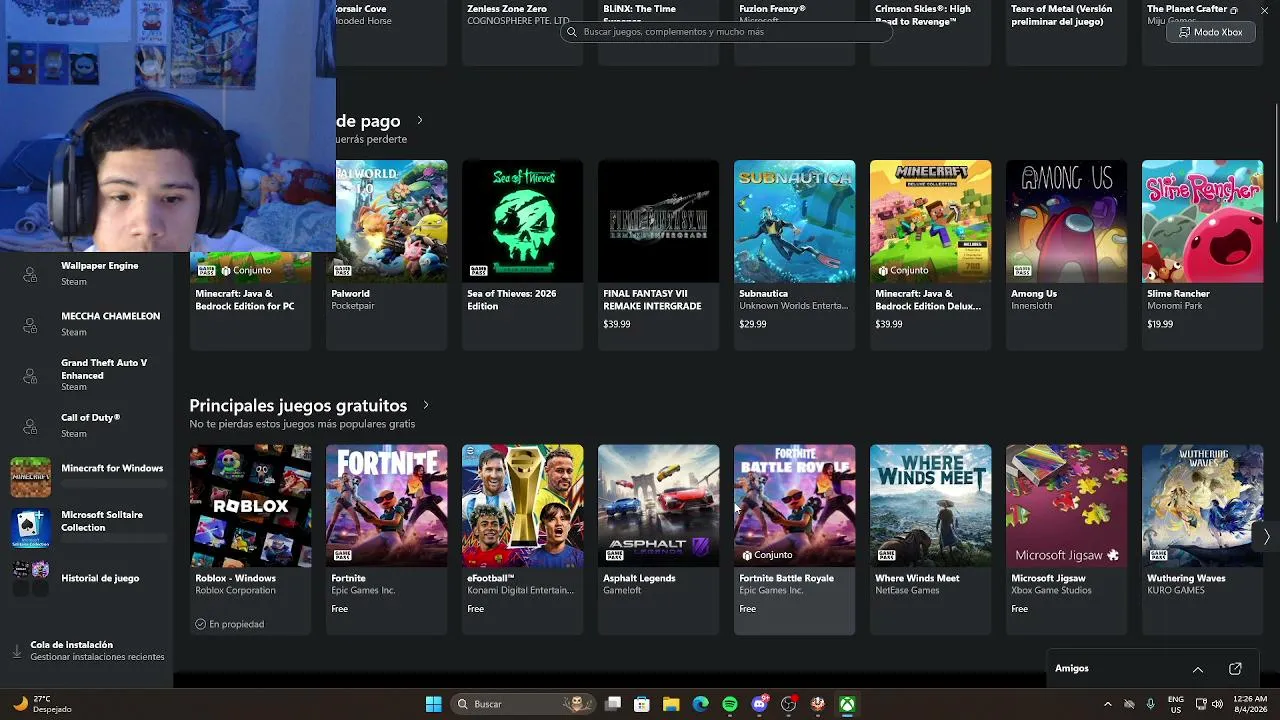Open the Among Us cover art
1280x720 pixels.
coord(1066,221)
